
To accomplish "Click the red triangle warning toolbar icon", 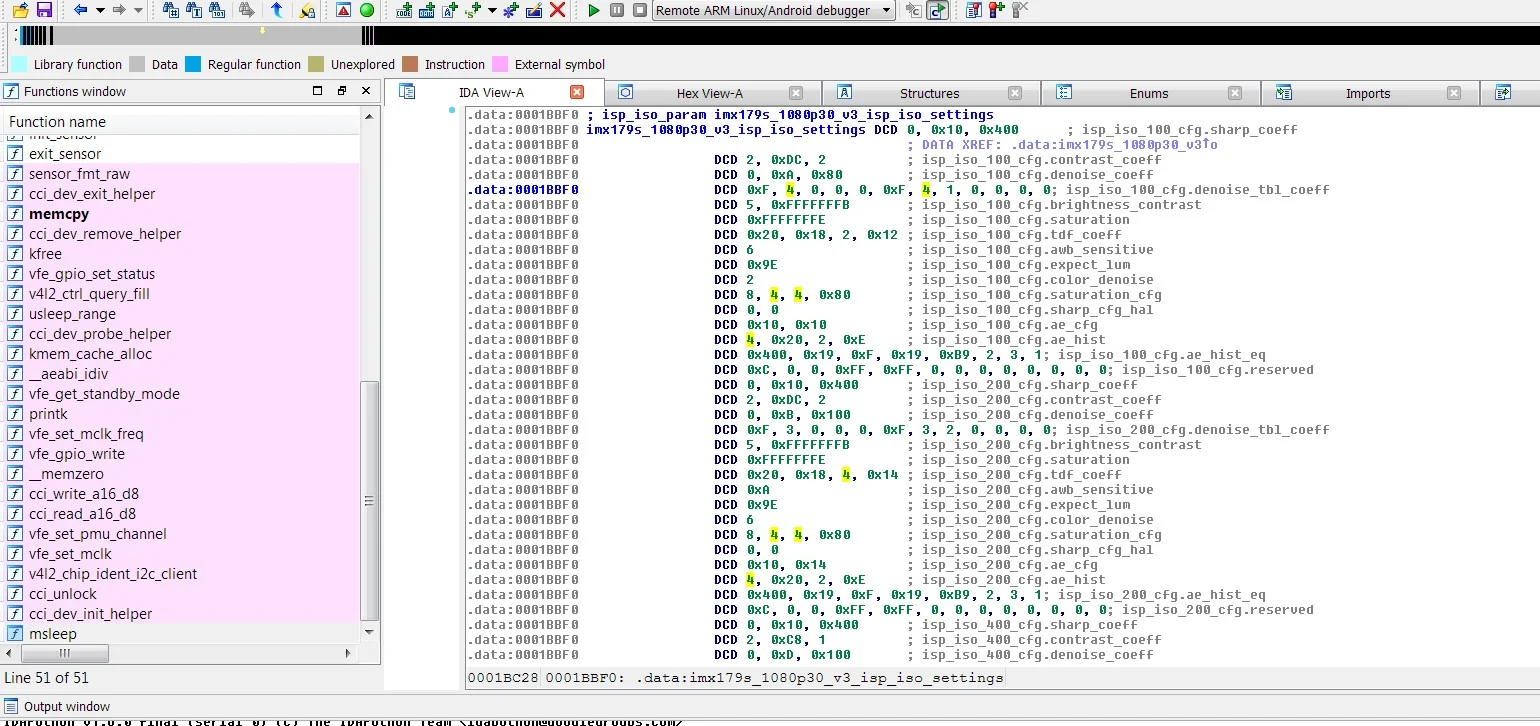I will (x=343, y=10).
